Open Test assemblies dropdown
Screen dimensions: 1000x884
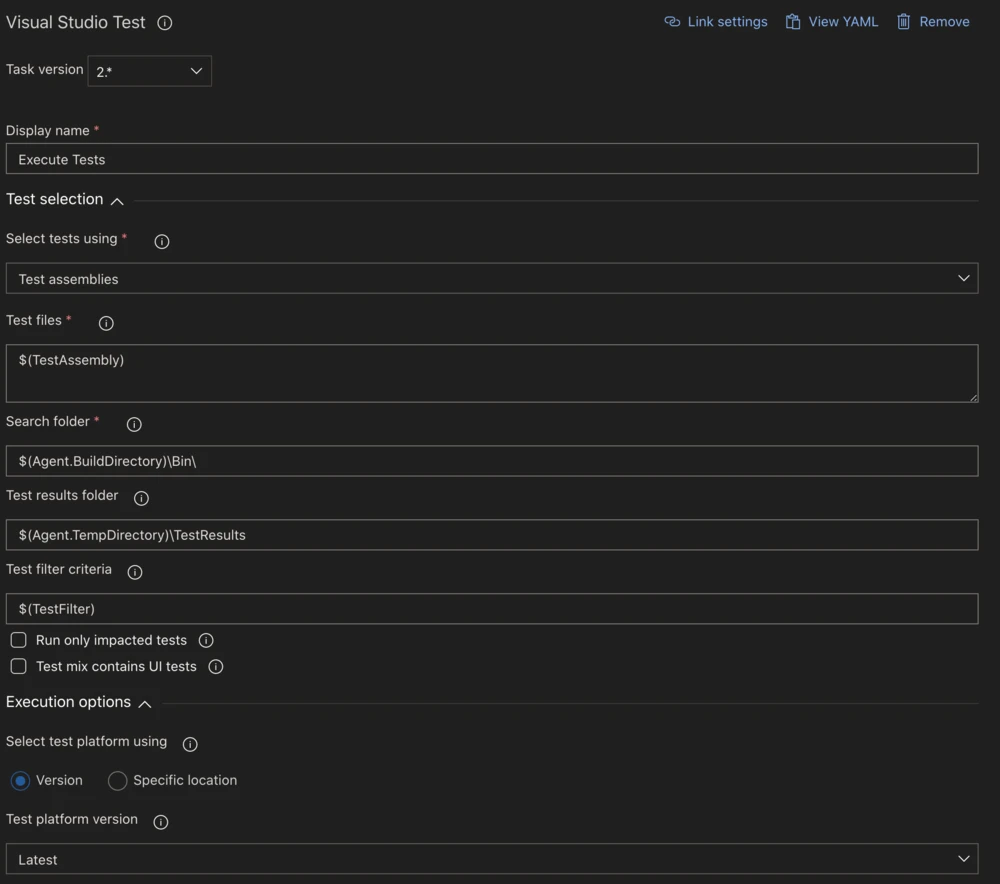click(491, 279)
